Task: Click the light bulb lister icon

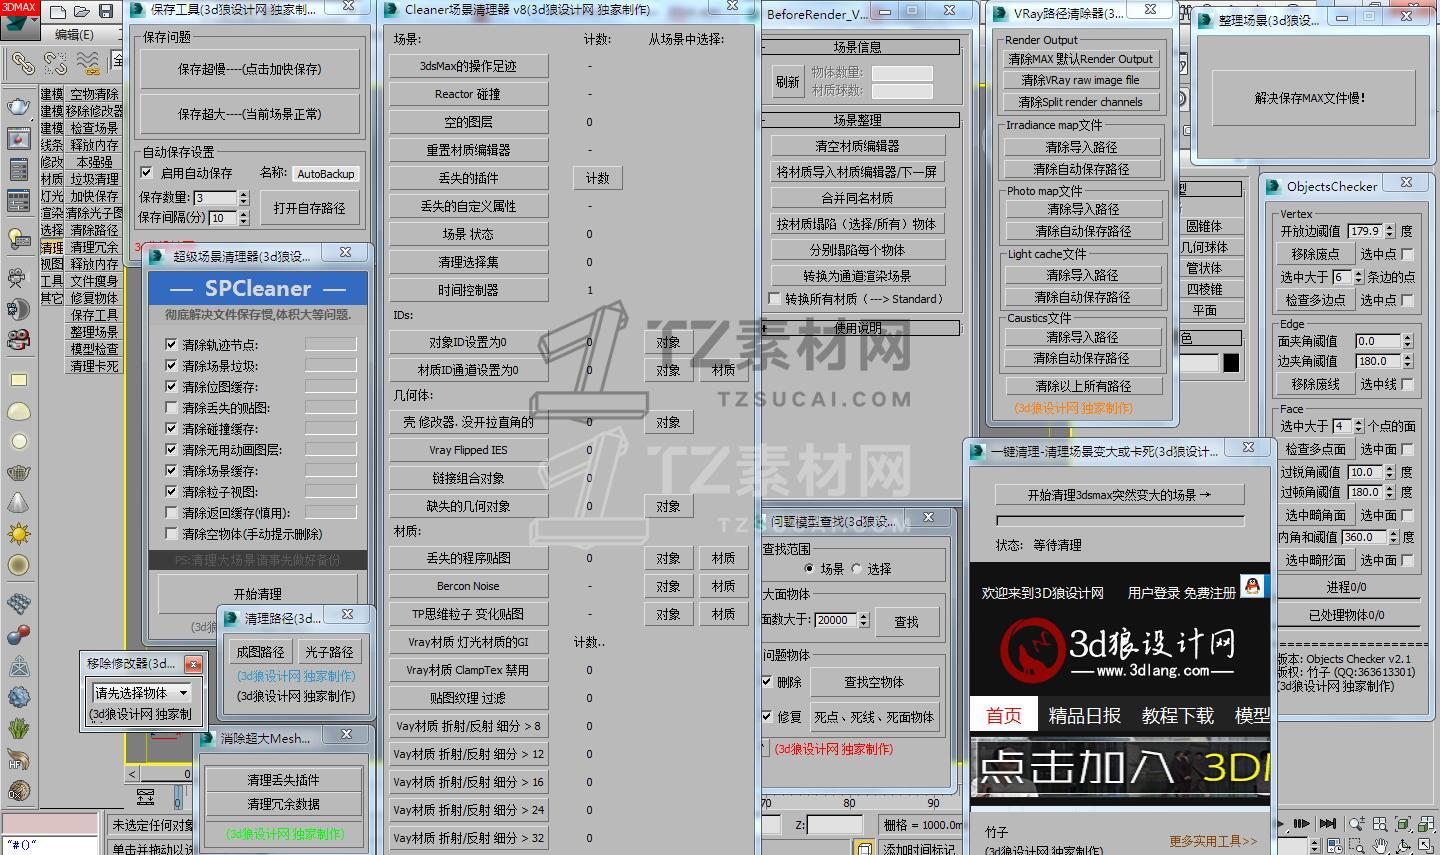Action: coord(18,238)
